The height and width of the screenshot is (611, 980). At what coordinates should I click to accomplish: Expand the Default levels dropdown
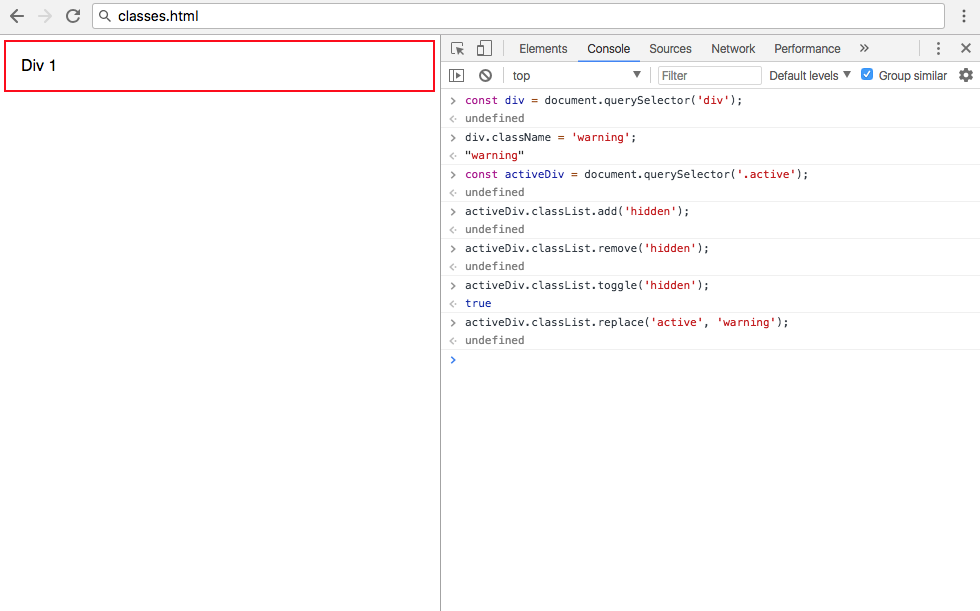810,75
